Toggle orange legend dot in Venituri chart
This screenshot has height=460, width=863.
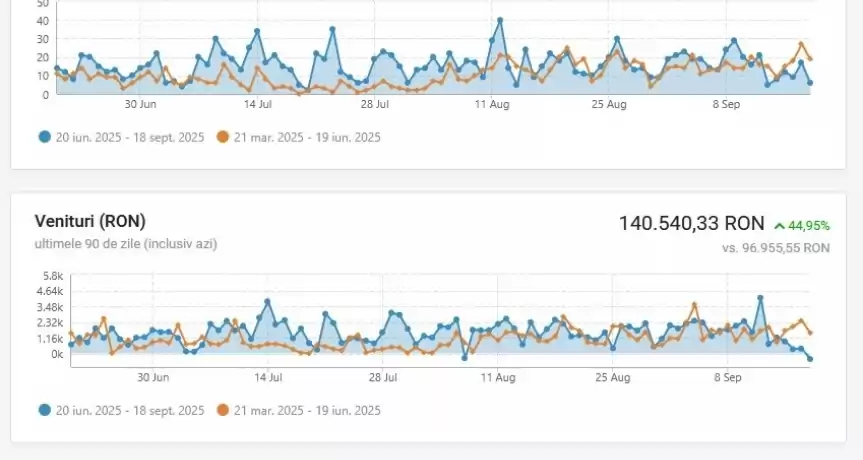coord(223,410)
